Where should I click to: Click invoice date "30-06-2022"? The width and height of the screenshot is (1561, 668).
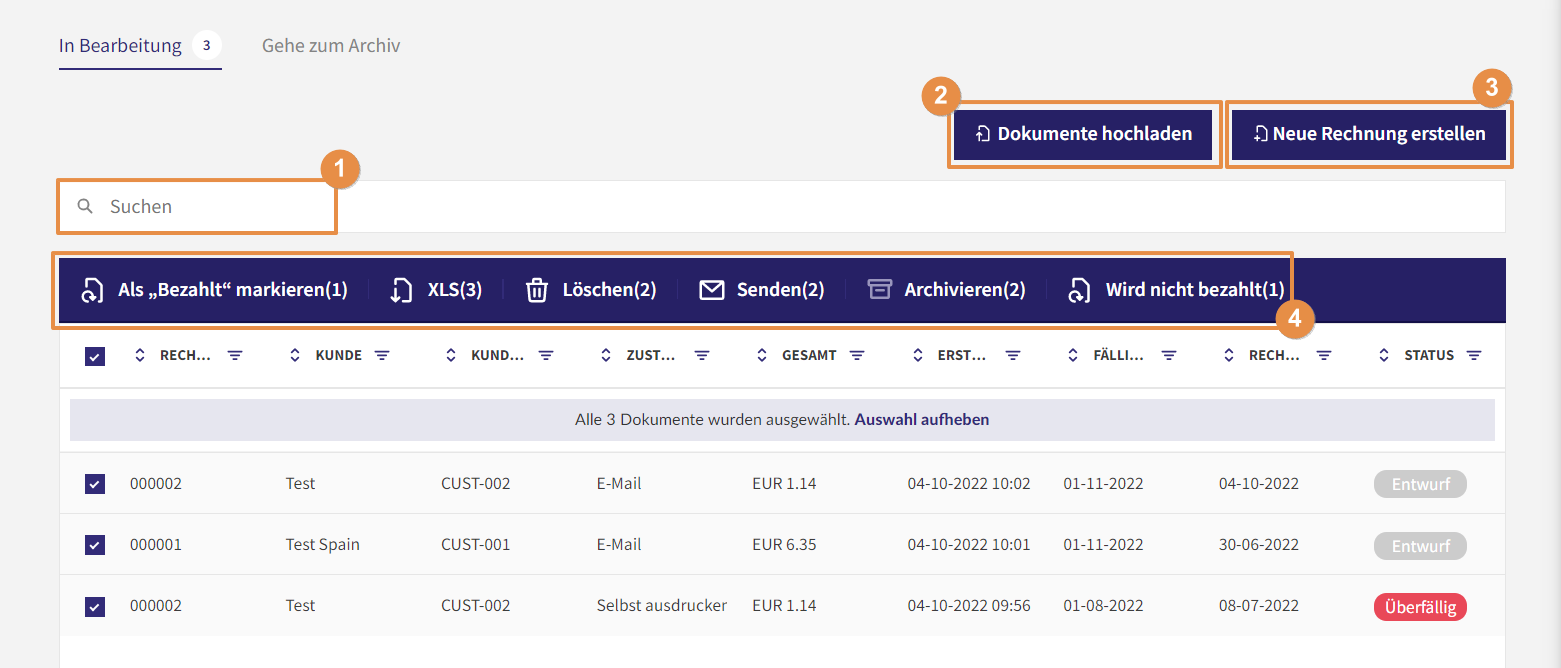pos(1259,545)
